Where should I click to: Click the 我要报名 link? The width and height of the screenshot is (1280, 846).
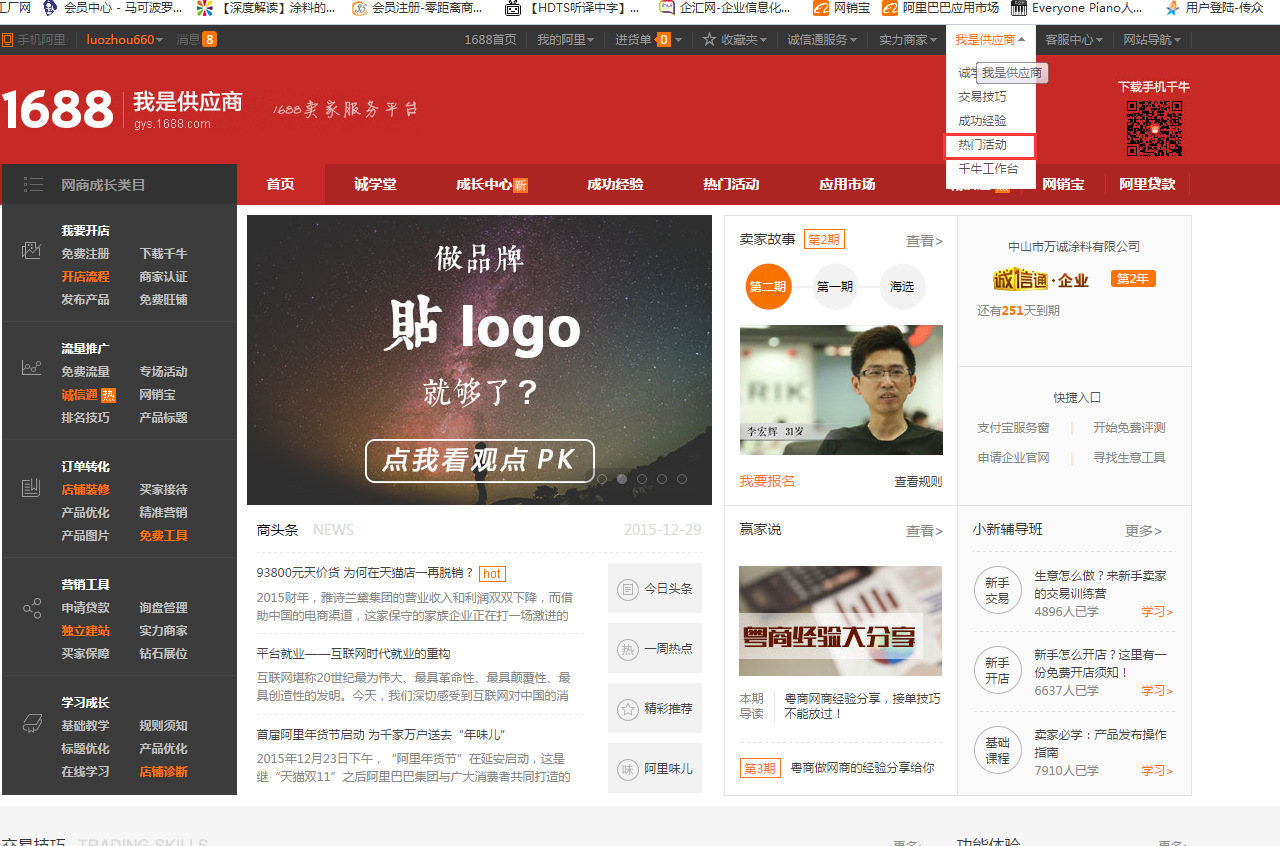[767, 481]
